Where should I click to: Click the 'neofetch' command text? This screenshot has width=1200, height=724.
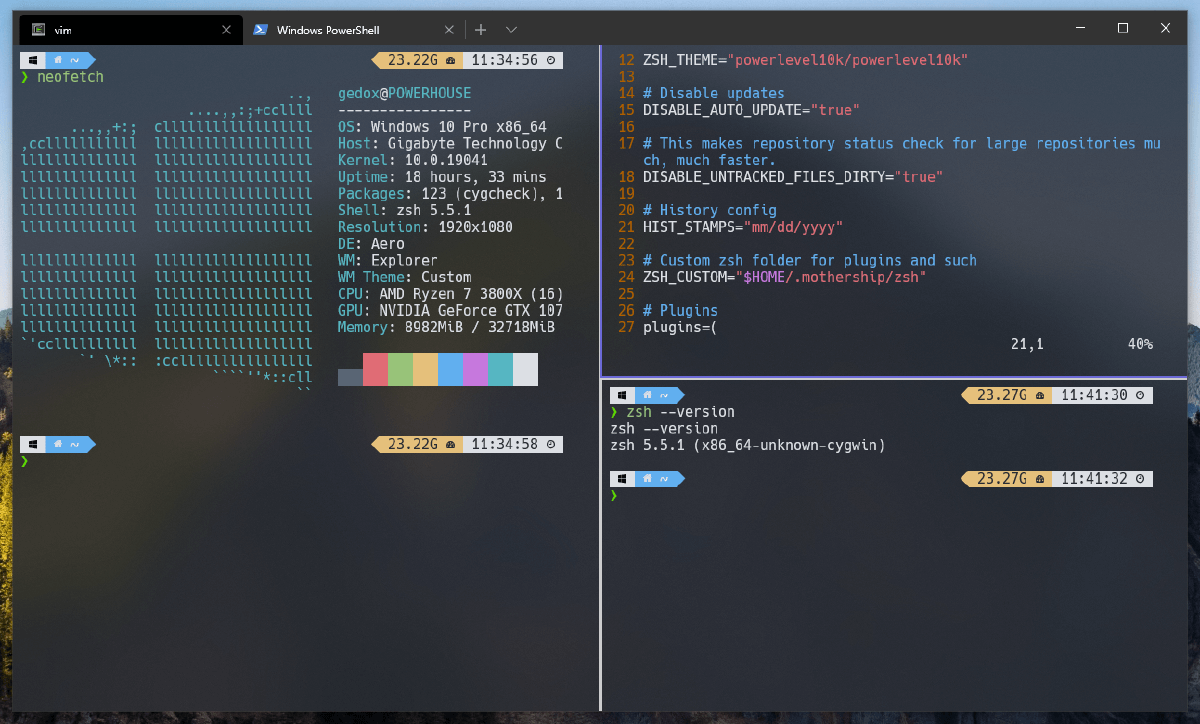click(x=70, y=77)
